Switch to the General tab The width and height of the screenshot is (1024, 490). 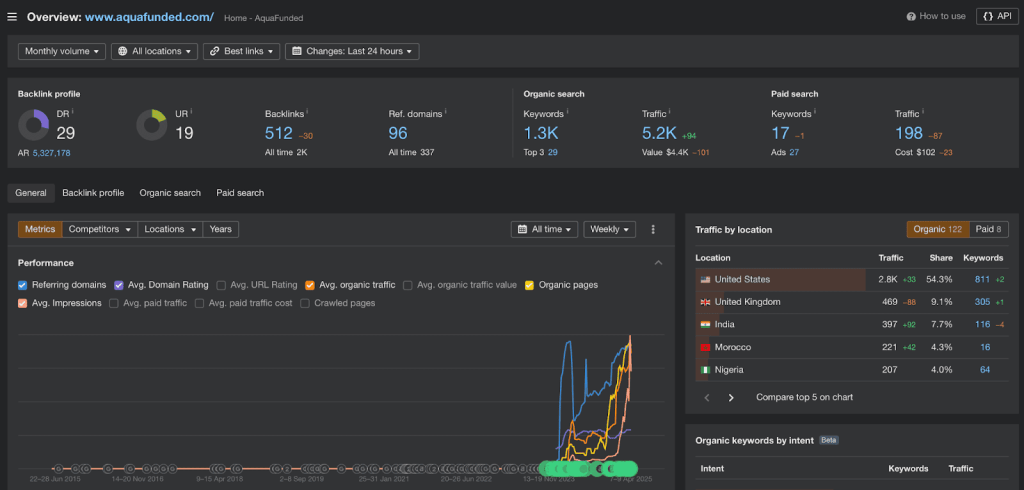[x=31, y=193]
